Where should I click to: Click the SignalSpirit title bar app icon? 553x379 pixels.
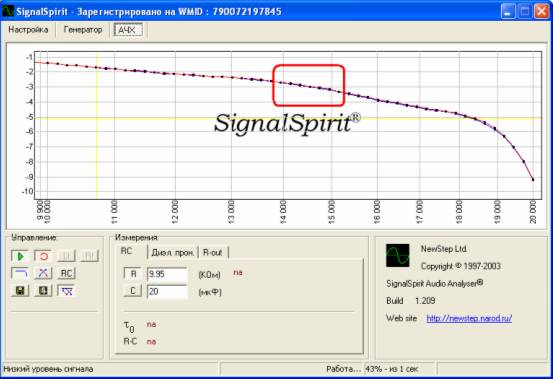(8, 11)
